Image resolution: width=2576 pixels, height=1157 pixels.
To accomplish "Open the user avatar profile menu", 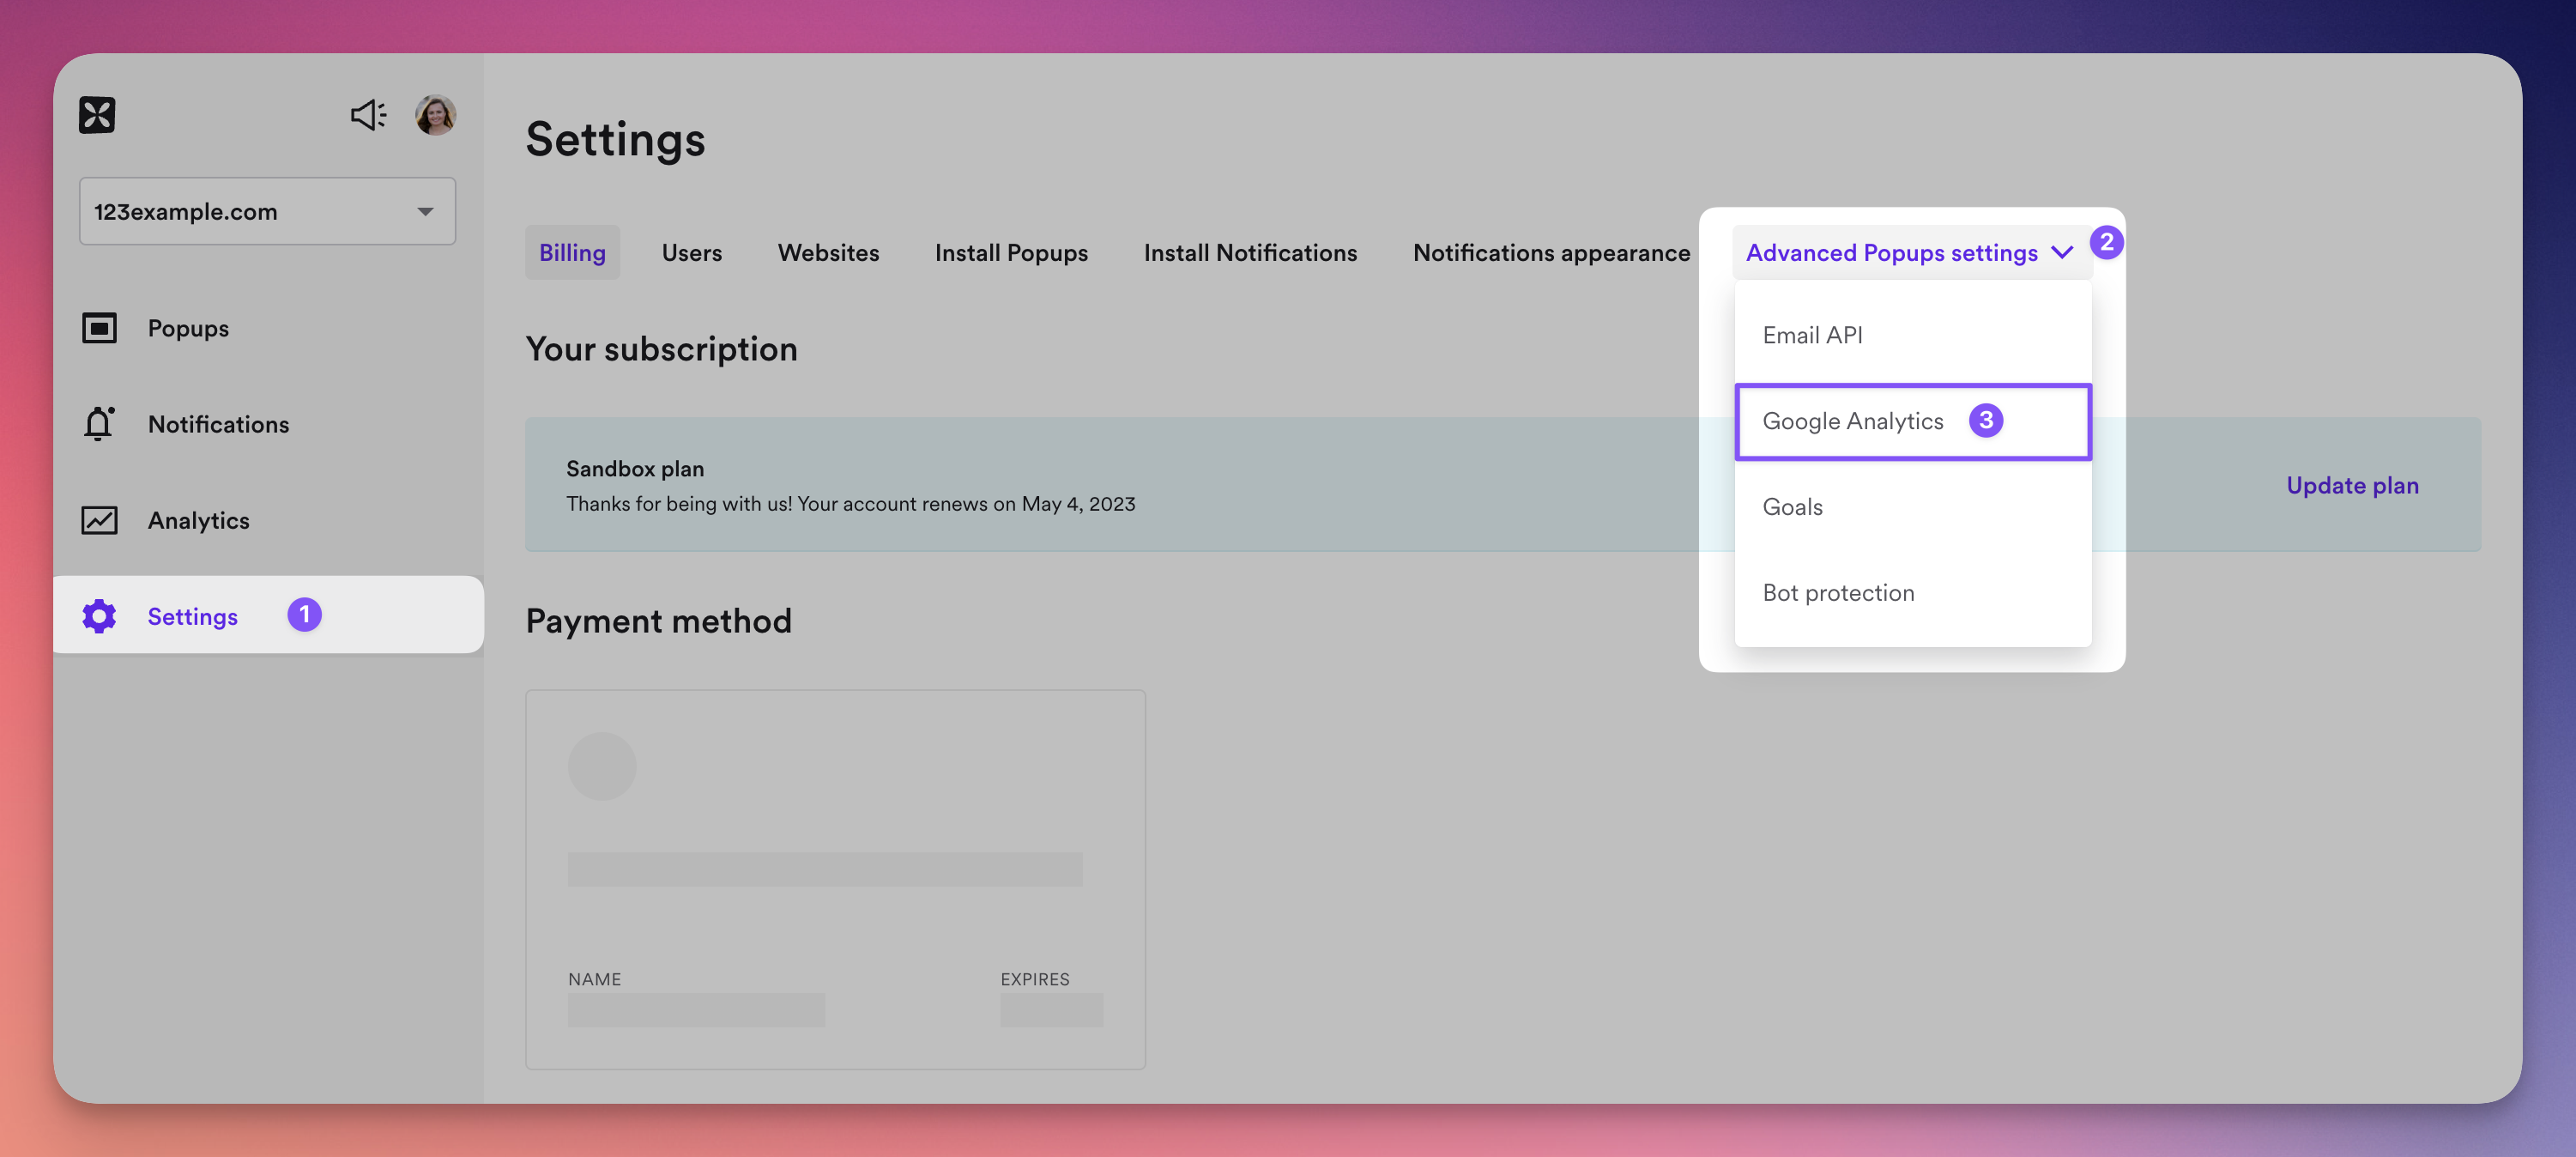I will pos(436,115).
